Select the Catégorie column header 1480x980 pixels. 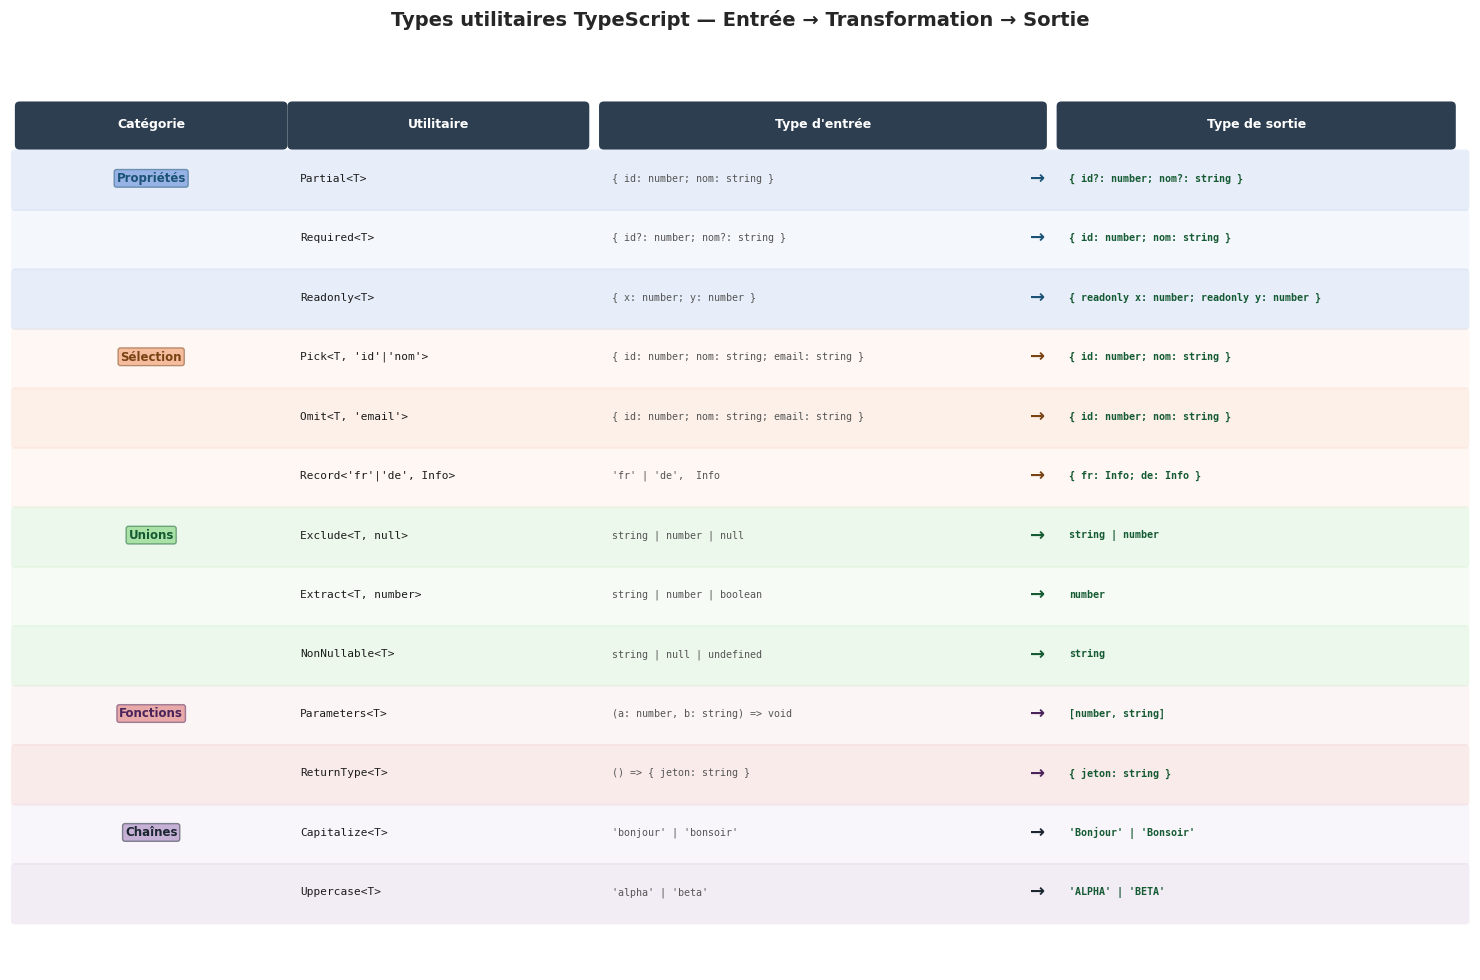pyautogui.click(x=151, y=125)
